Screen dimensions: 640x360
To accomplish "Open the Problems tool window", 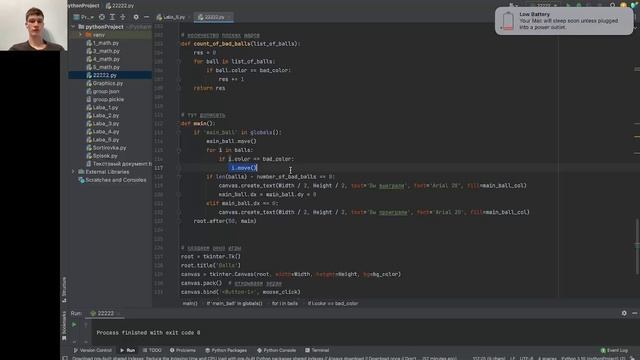I will pyautogui.click(x=182, y=350).
